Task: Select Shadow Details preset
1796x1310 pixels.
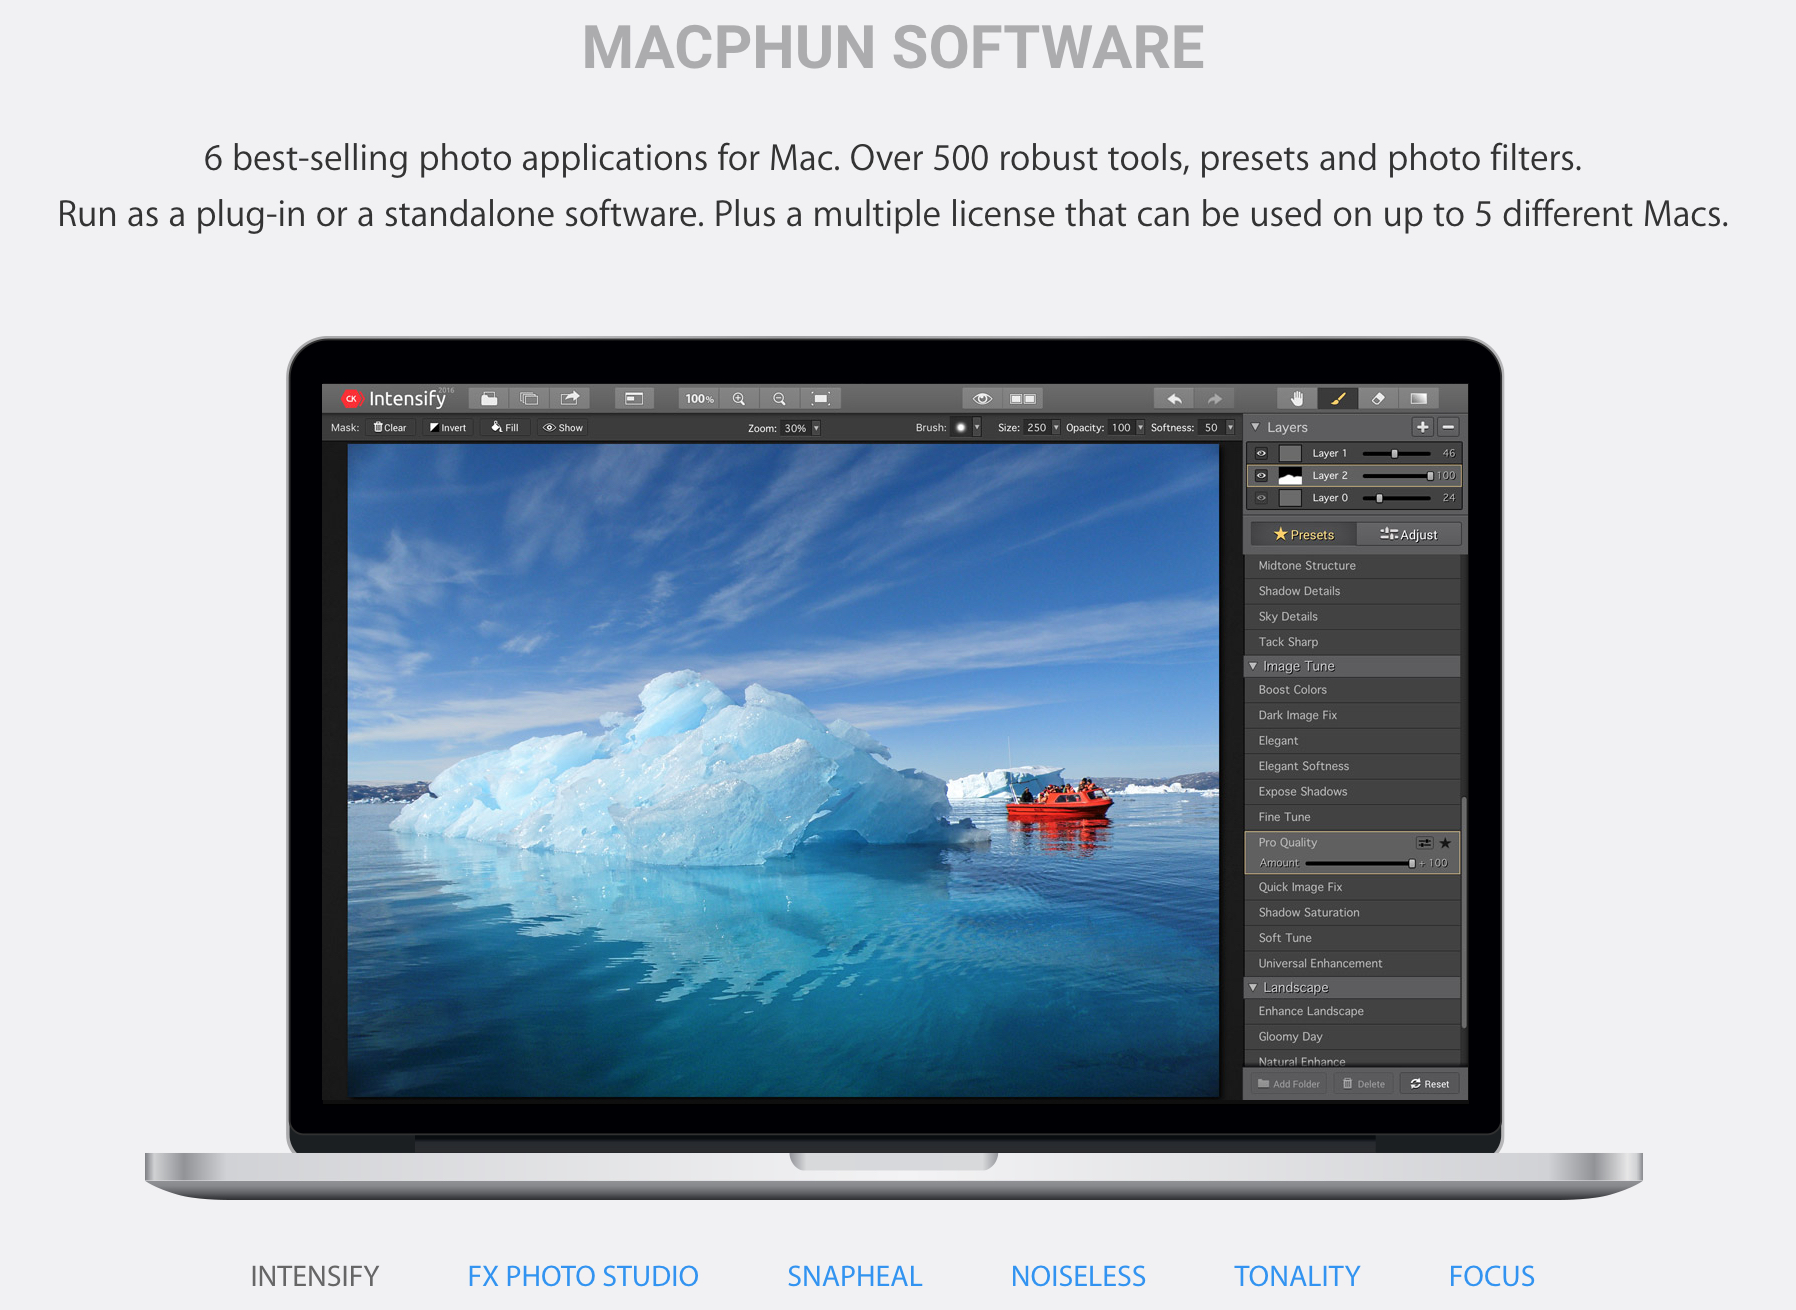Action: (x=1352, y=591)
